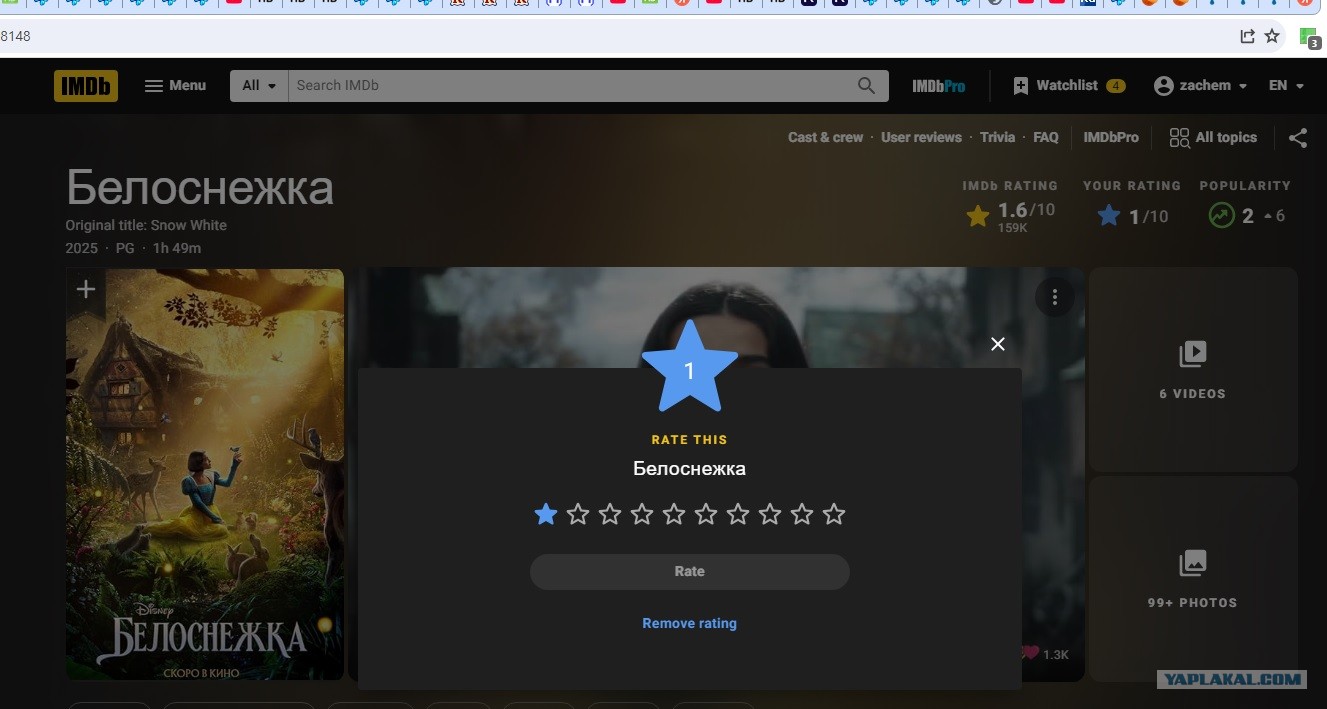Select the 1-star rating
Viewport: 1327px width, 709px height.
point(546,514)
